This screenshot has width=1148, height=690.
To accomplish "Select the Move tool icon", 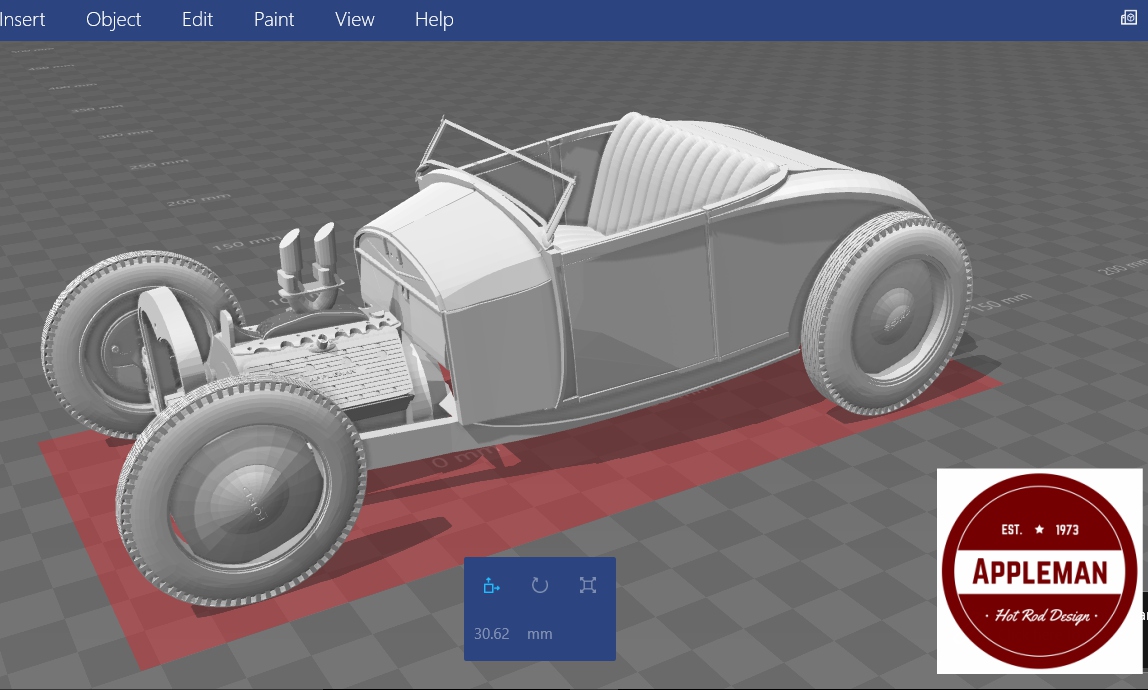I will [491, 586].
